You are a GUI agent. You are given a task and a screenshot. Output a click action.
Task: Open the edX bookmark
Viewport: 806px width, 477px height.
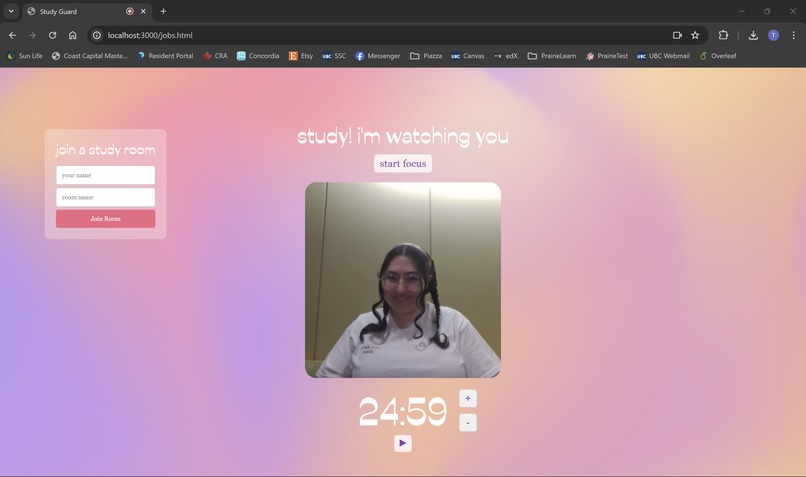(506, 56)
